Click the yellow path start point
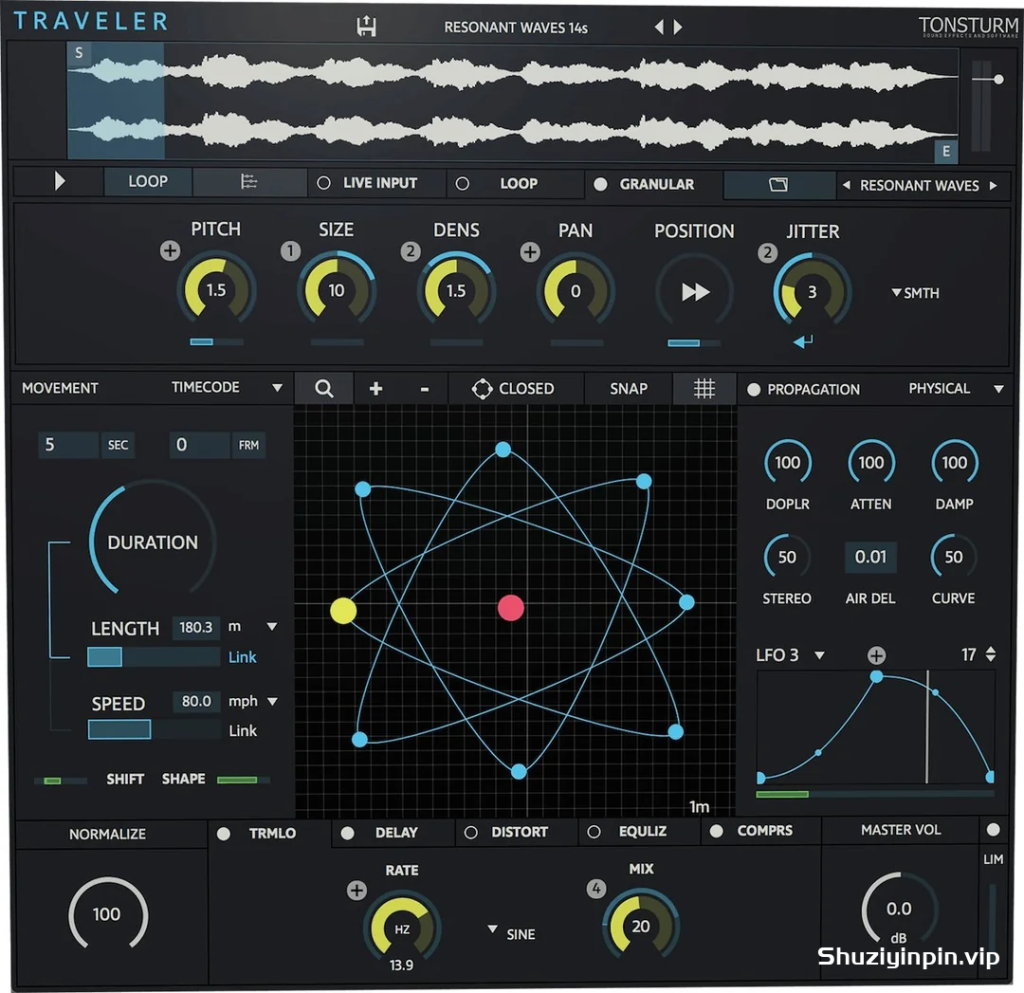Viewport: 1024px width, 993px height. click(x=344, y=611)
